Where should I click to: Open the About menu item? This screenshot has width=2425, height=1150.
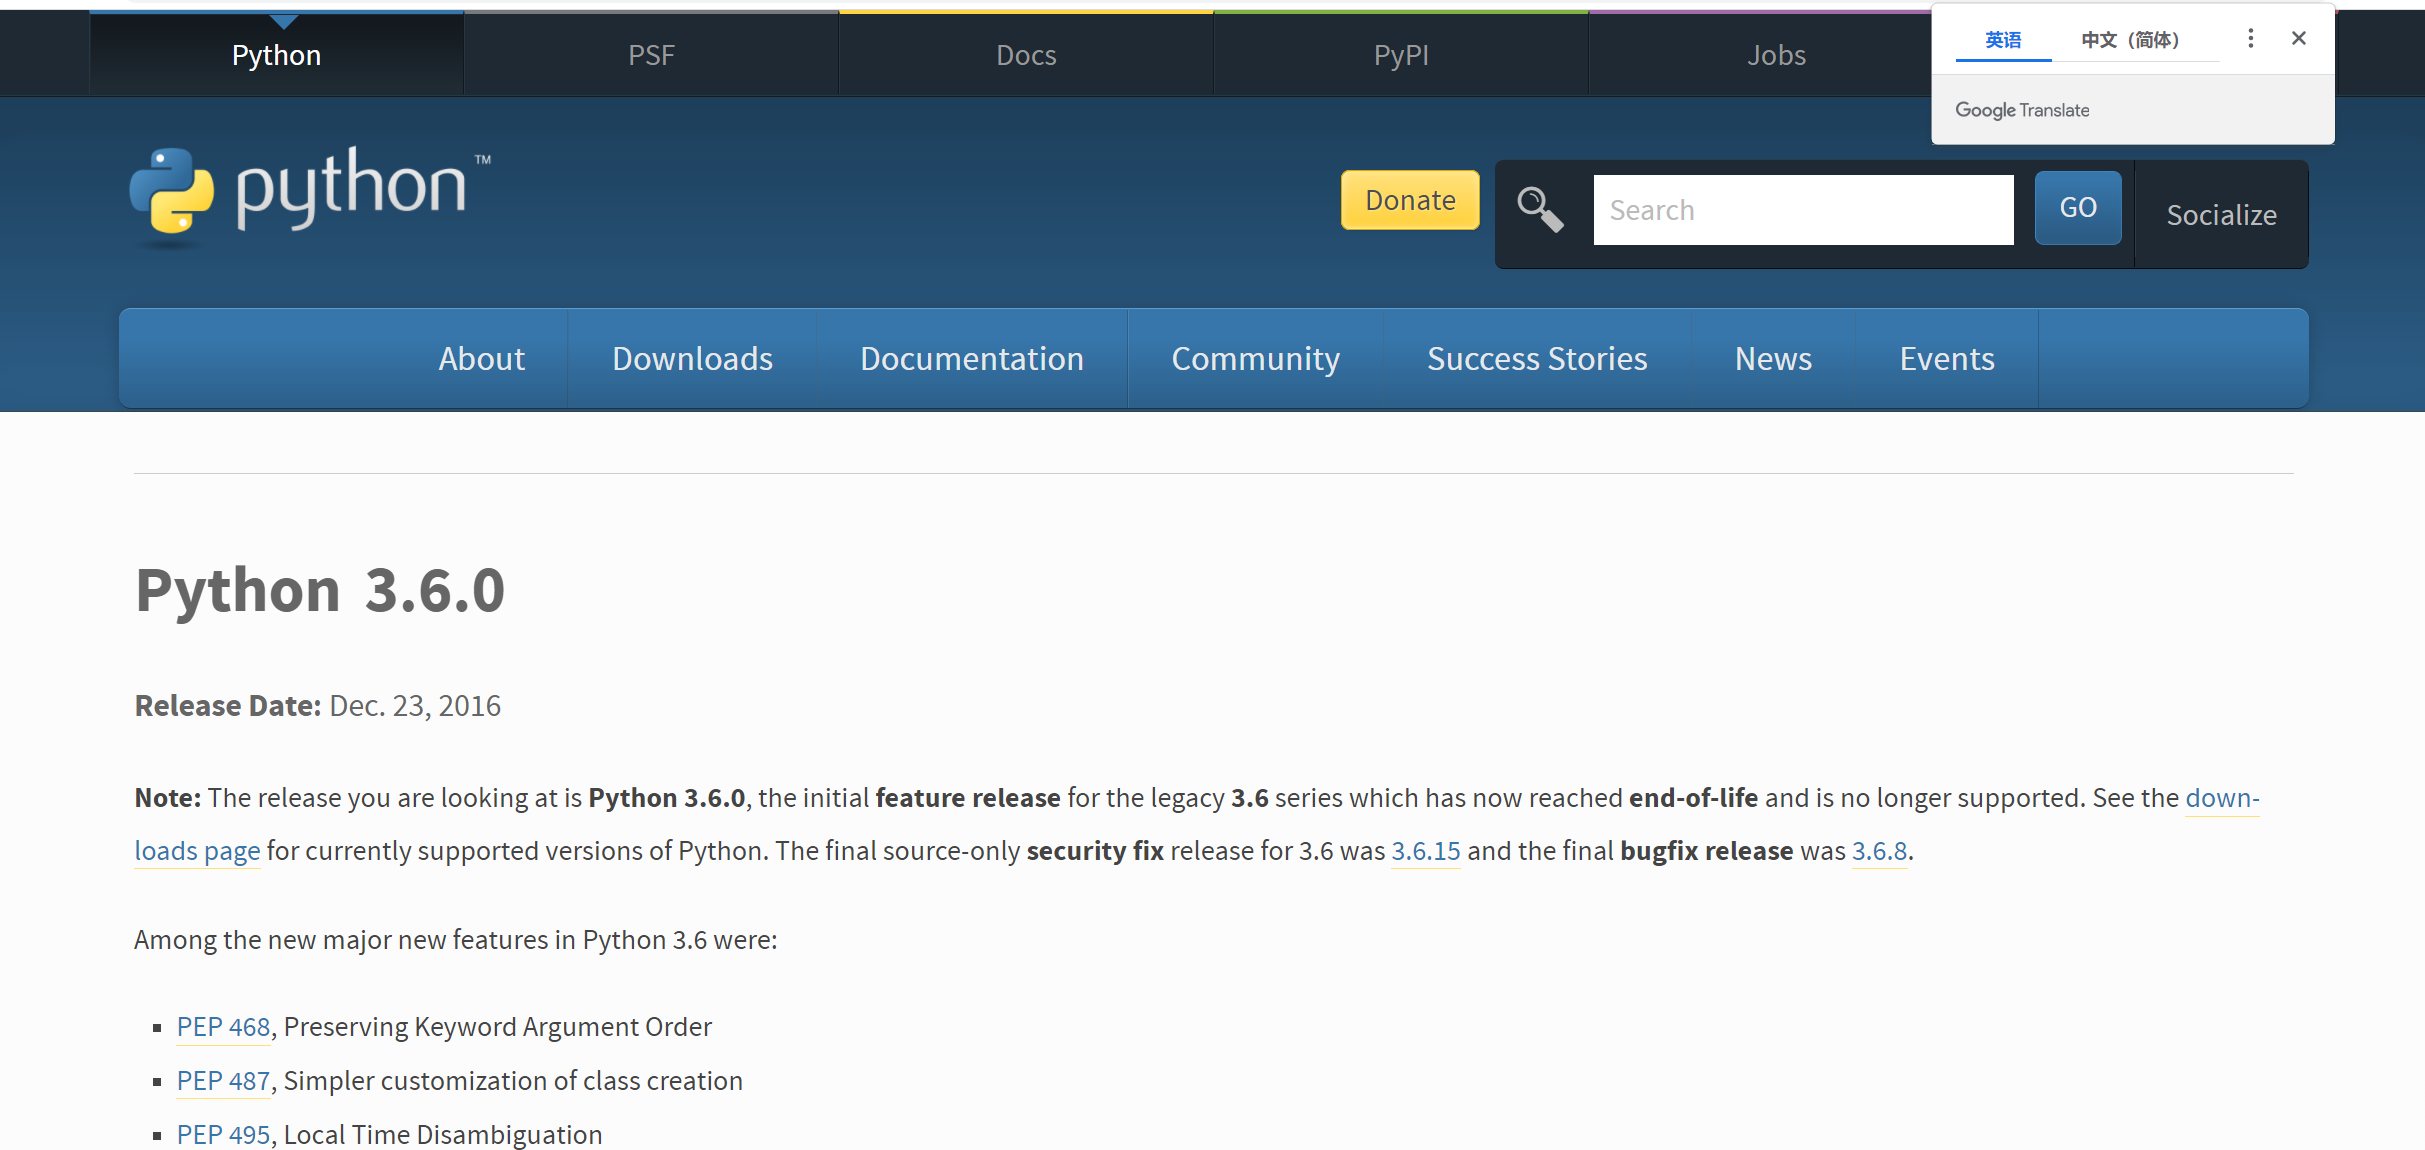pos(481,359)
